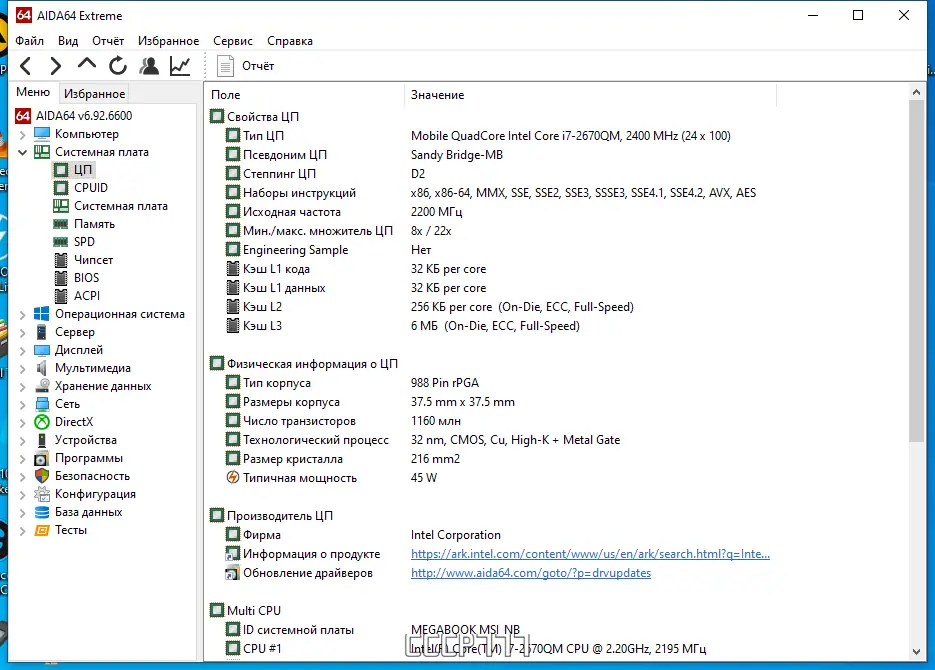Click the Back navigation arrow
The image size is (935, 670).
[26, 66]
